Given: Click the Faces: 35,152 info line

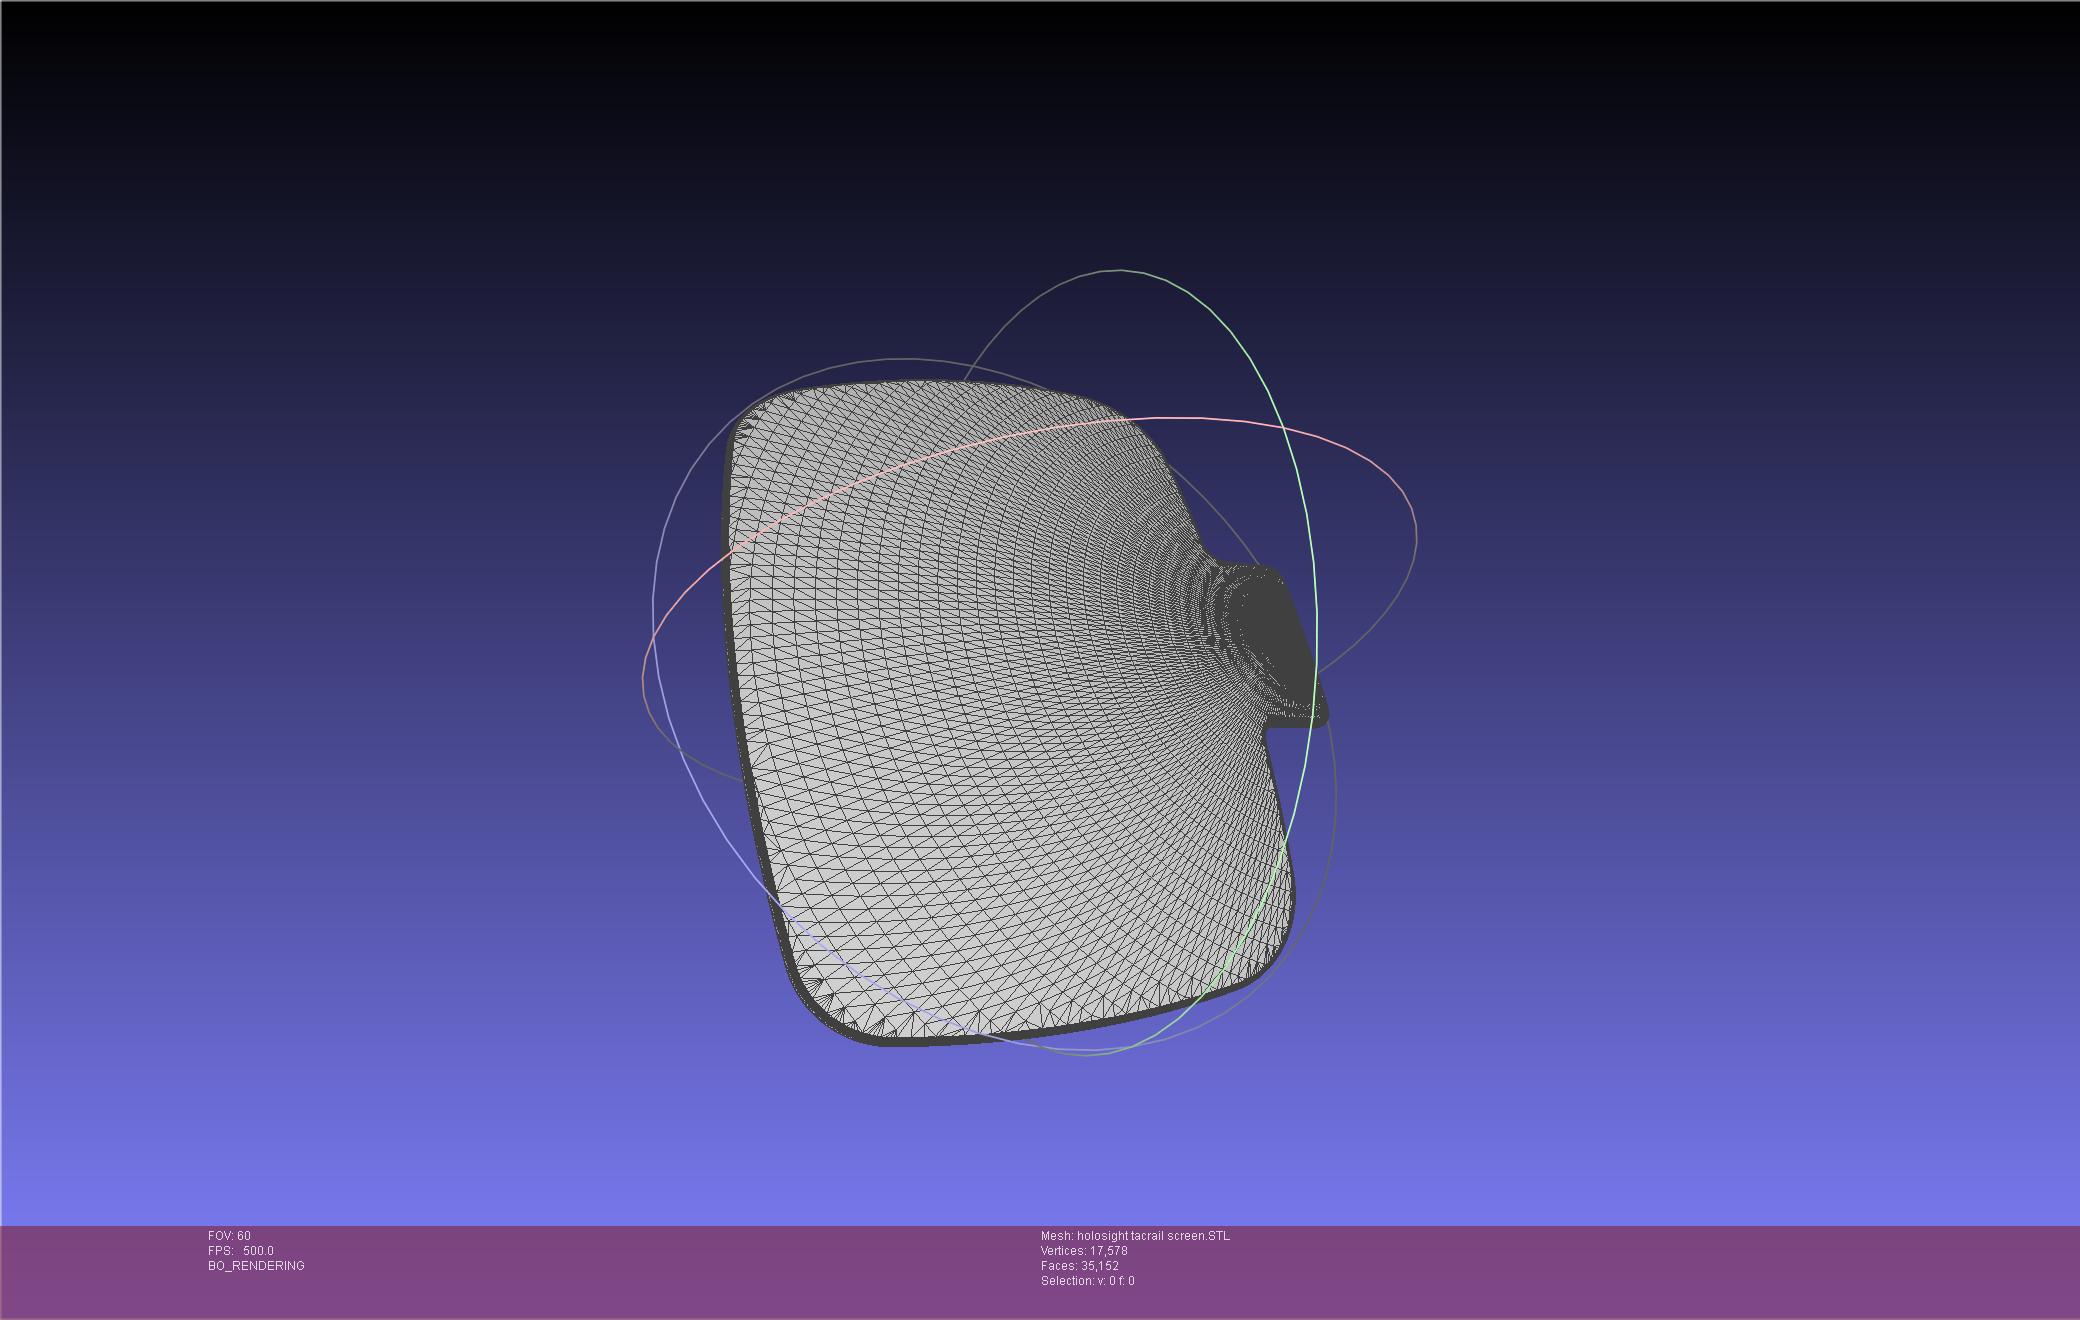Looking at the screenshot, I should tap(1079, 1266).
